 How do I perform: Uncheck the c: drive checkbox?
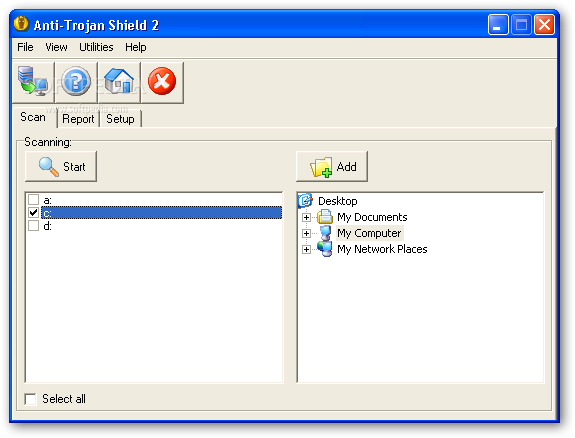click(x=33, y=212)
